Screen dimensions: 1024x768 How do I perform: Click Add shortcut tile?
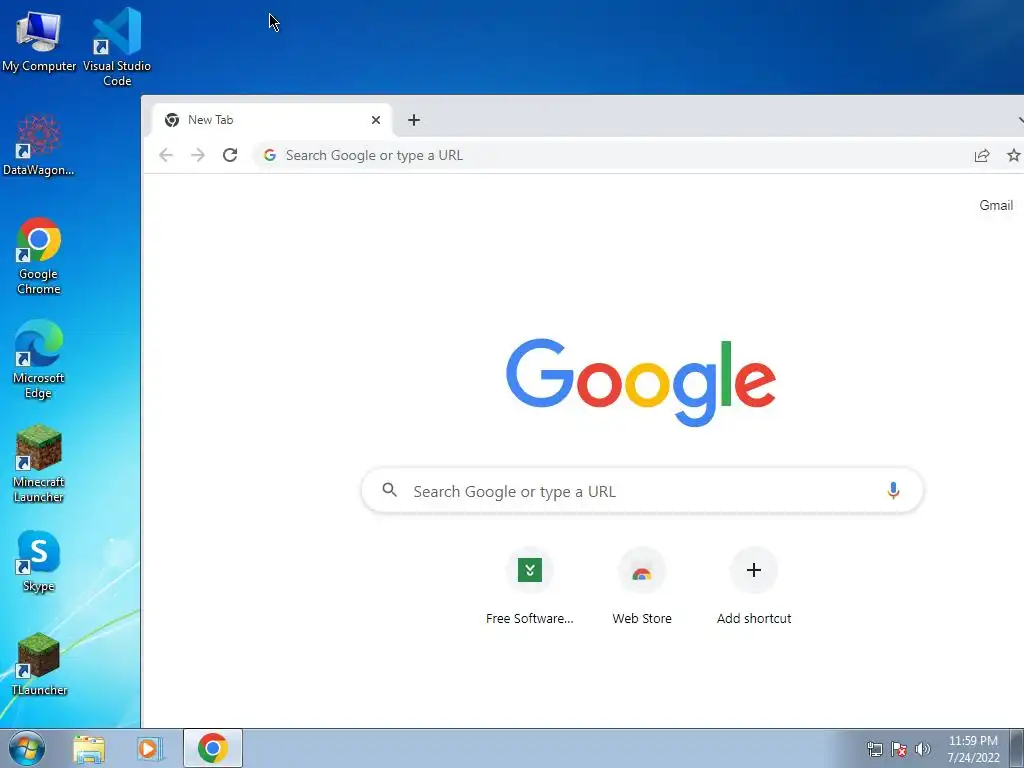coord(754,586)
